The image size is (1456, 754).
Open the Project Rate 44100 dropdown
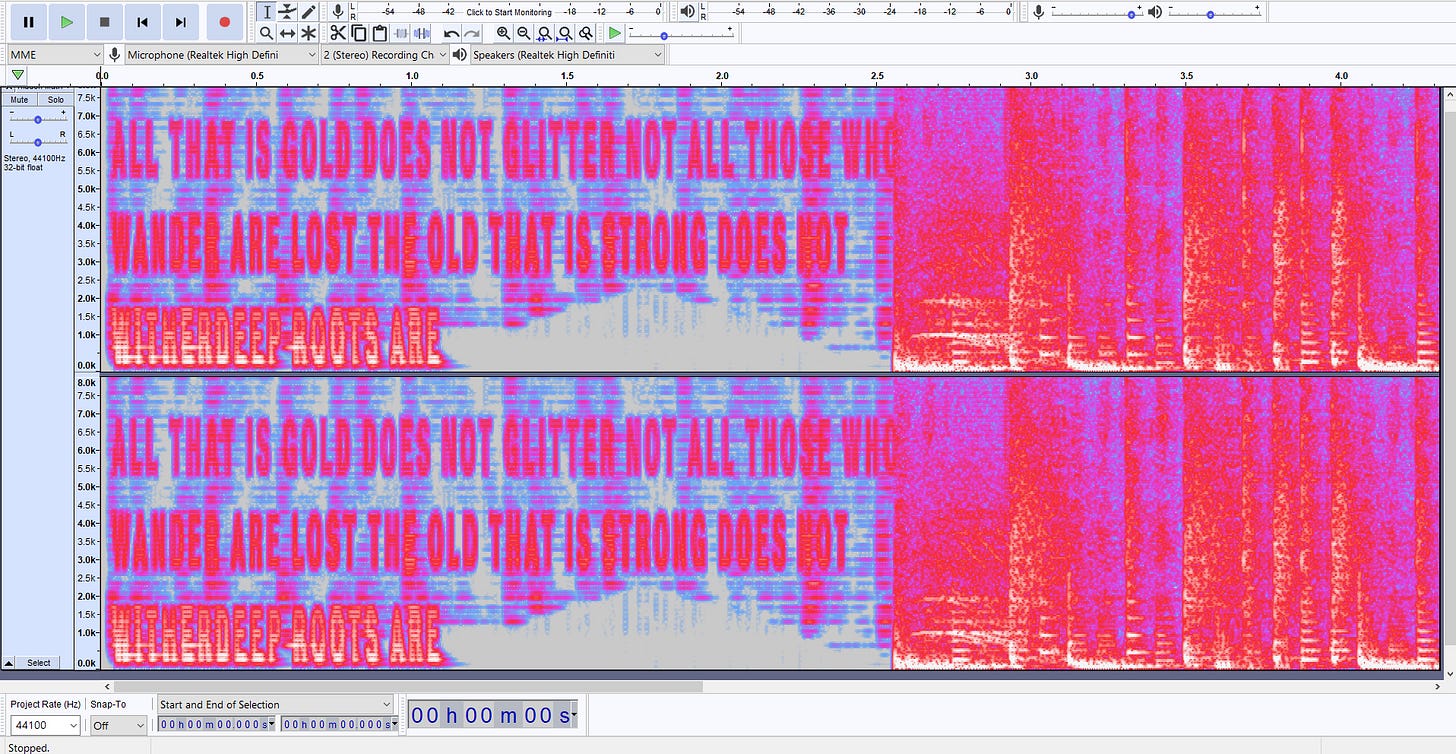[46, 725]
